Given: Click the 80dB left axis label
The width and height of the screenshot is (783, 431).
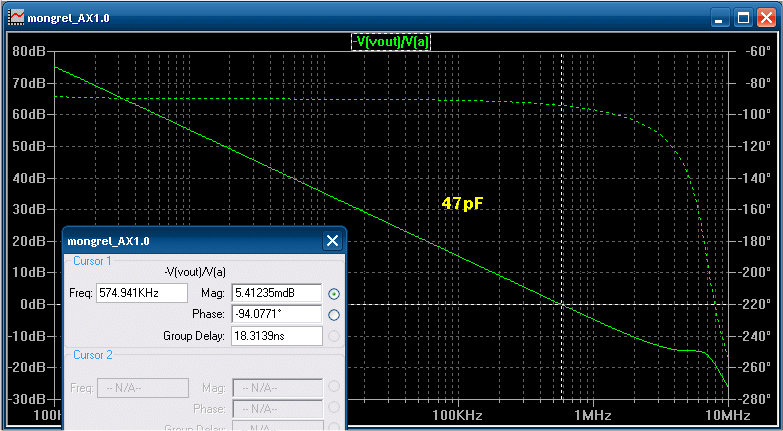Looking at the screenshot, I should pyautogui.click(x=28, y=51).
